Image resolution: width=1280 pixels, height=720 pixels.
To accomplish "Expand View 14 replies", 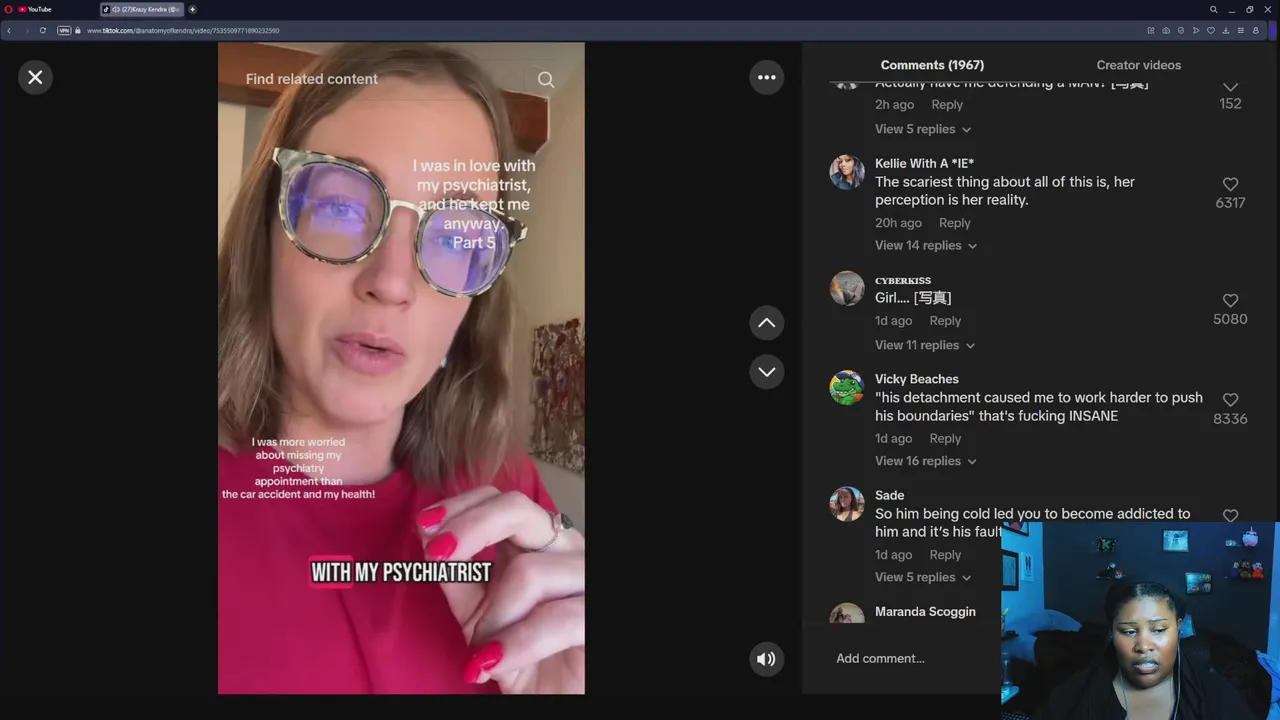I will (x=926, y=245).
